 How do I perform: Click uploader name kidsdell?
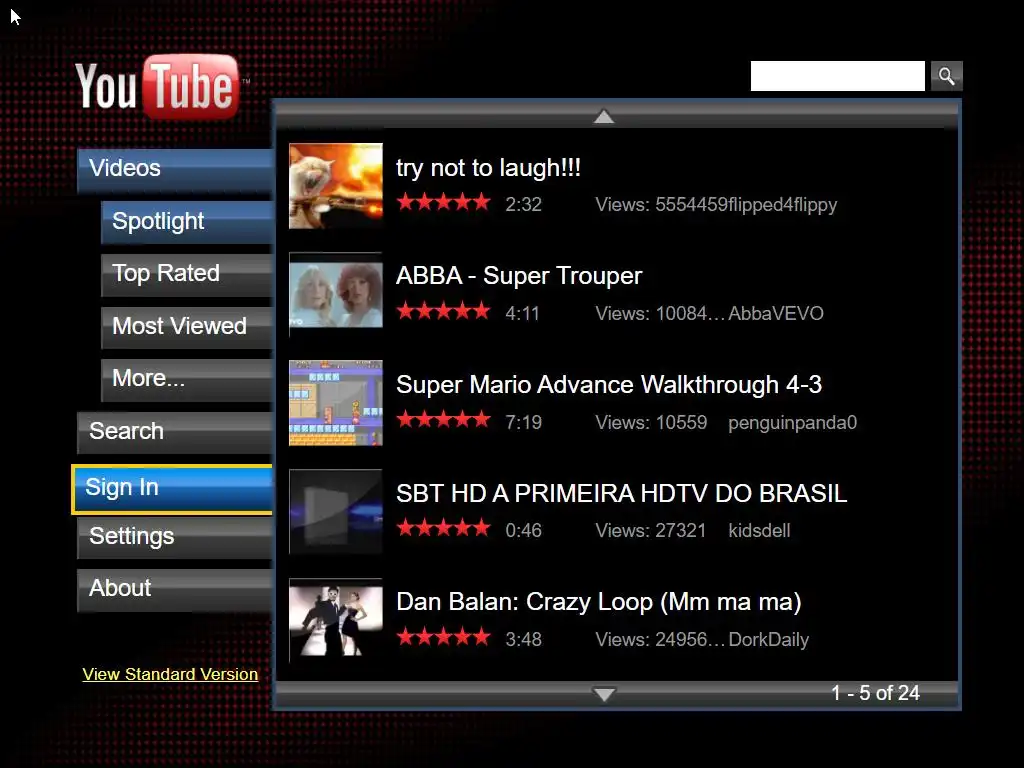click(759, 530)
